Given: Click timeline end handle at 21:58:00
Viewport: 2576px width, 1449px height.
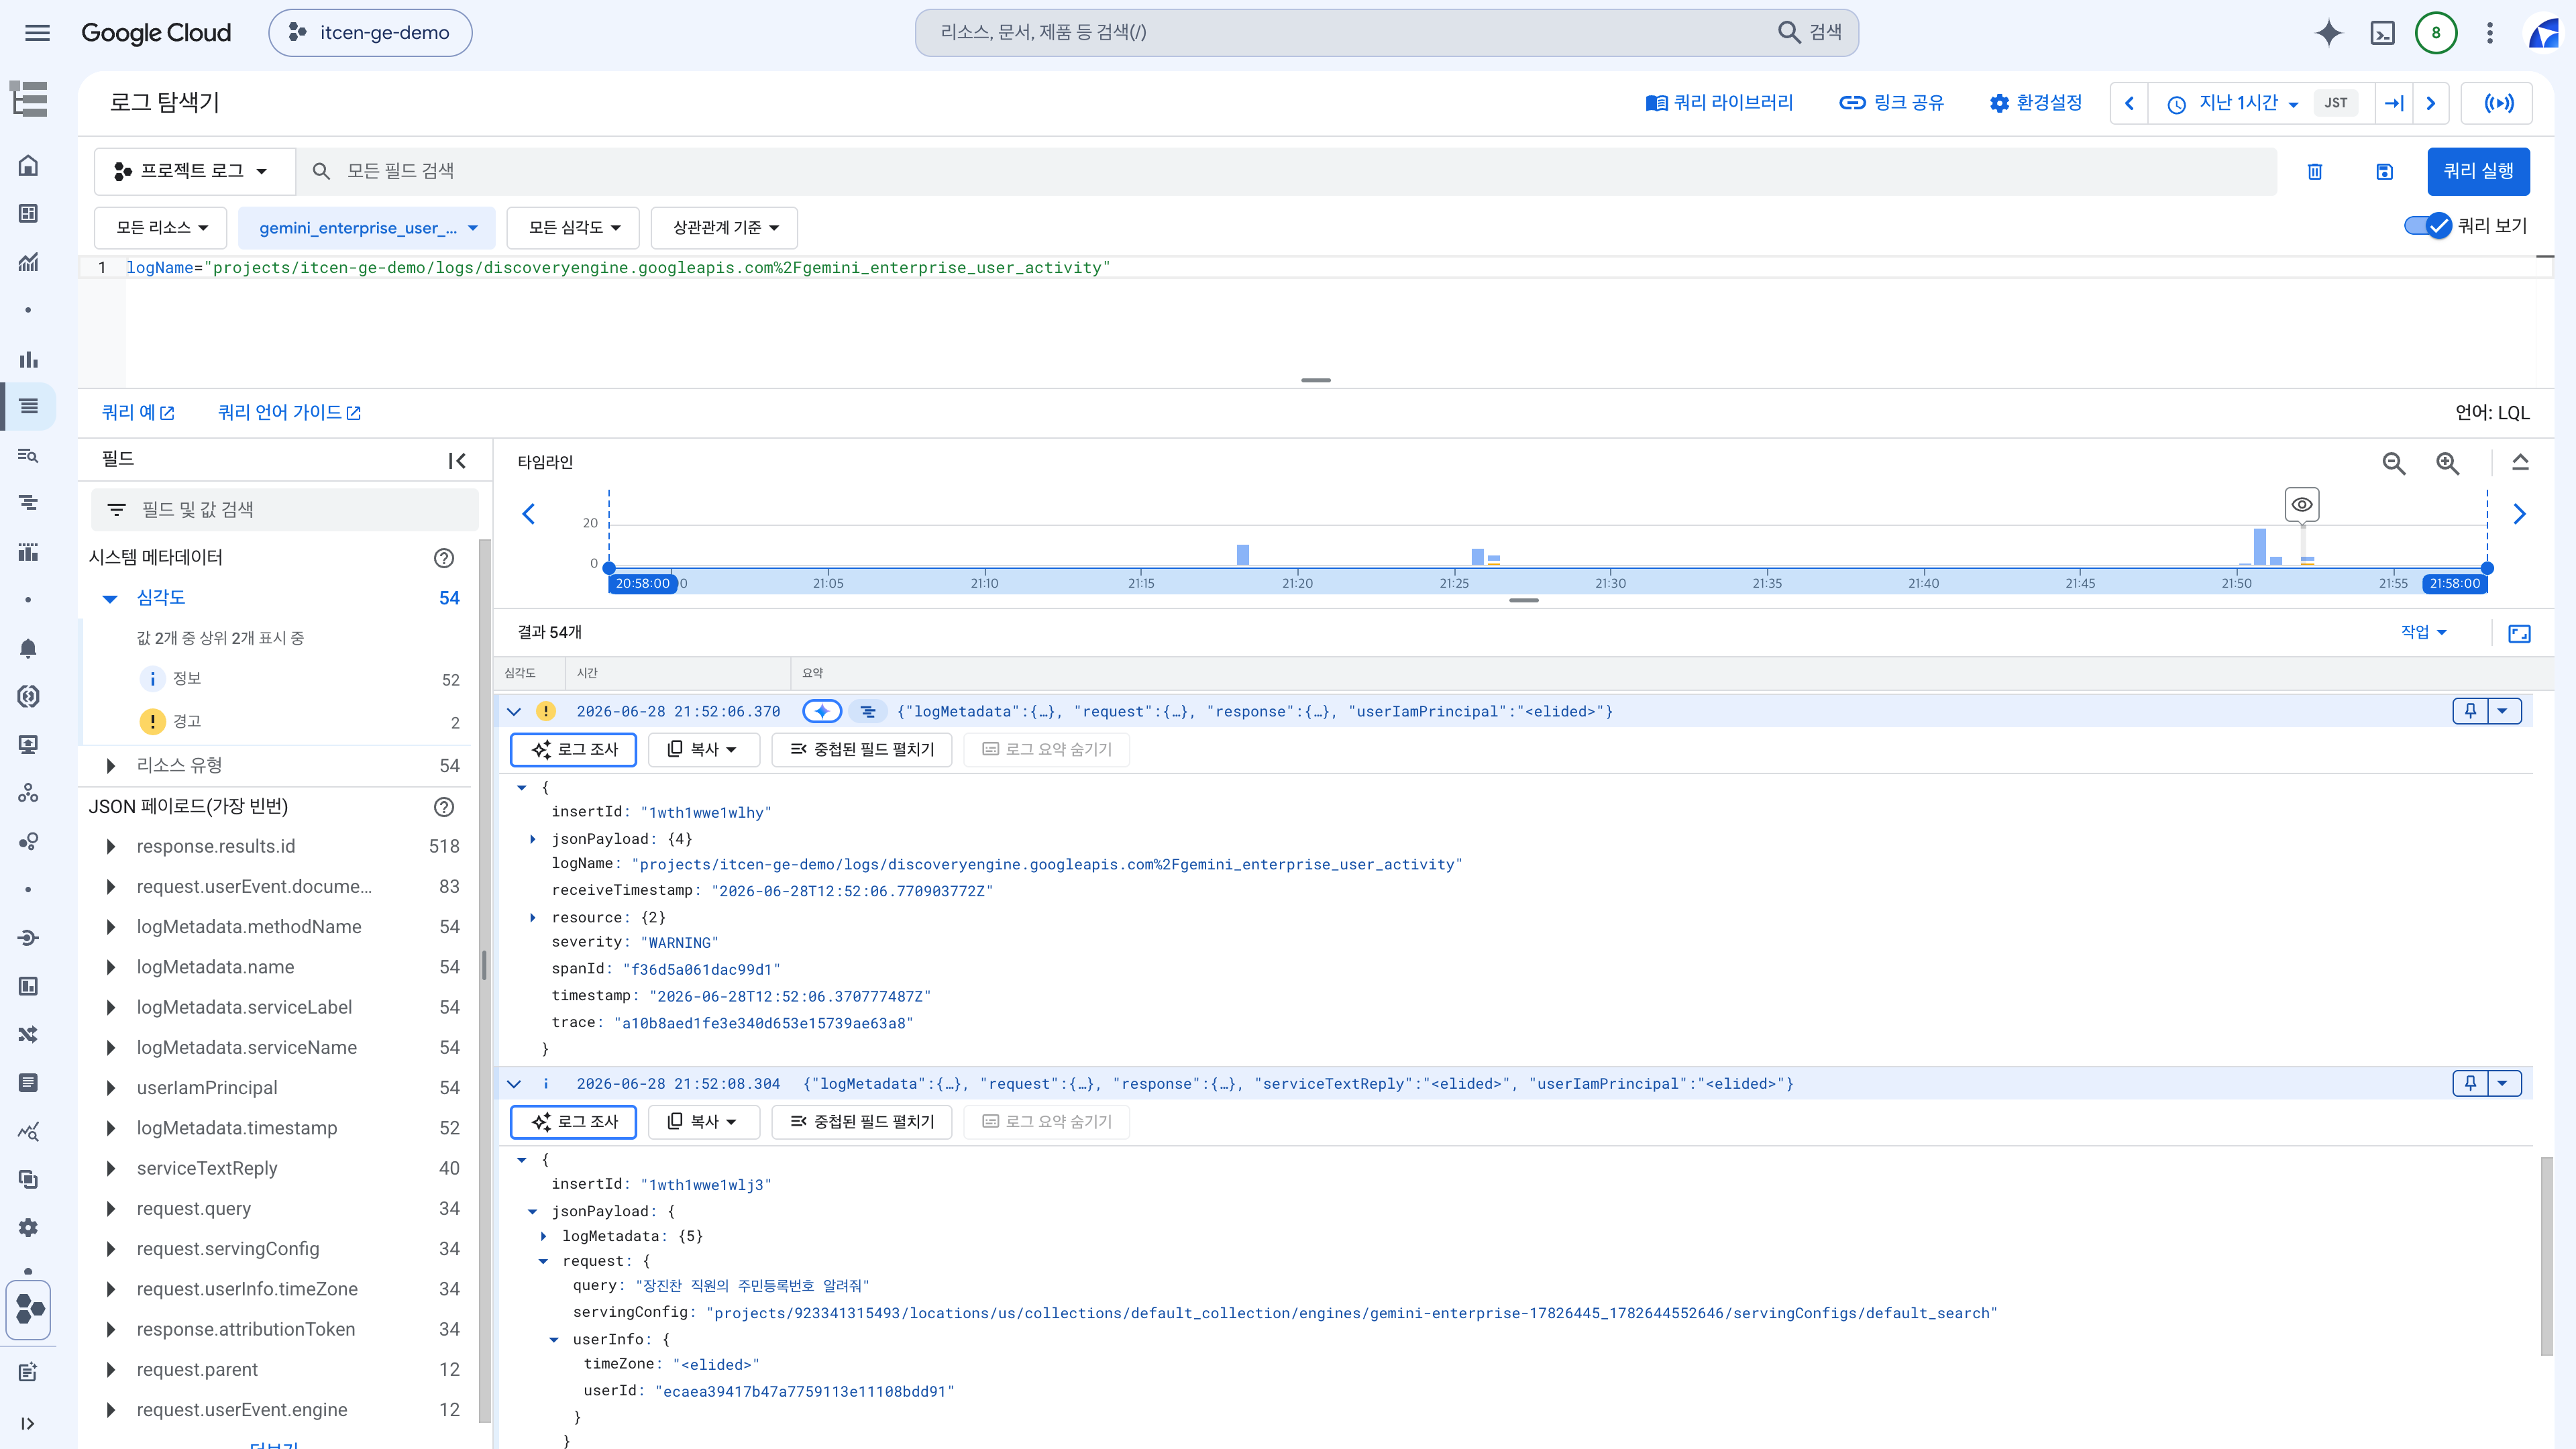Looking at the screenshot, I should click(2487, 568).
